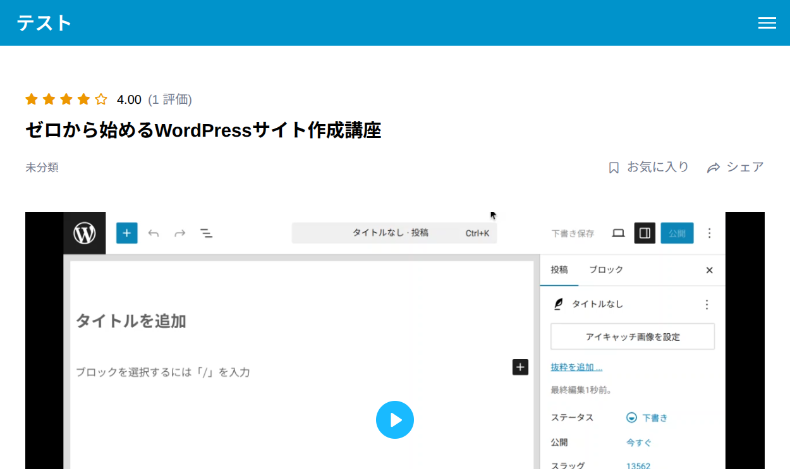
Task: Click the black inline add-block plus button
Action: point(520,367)
